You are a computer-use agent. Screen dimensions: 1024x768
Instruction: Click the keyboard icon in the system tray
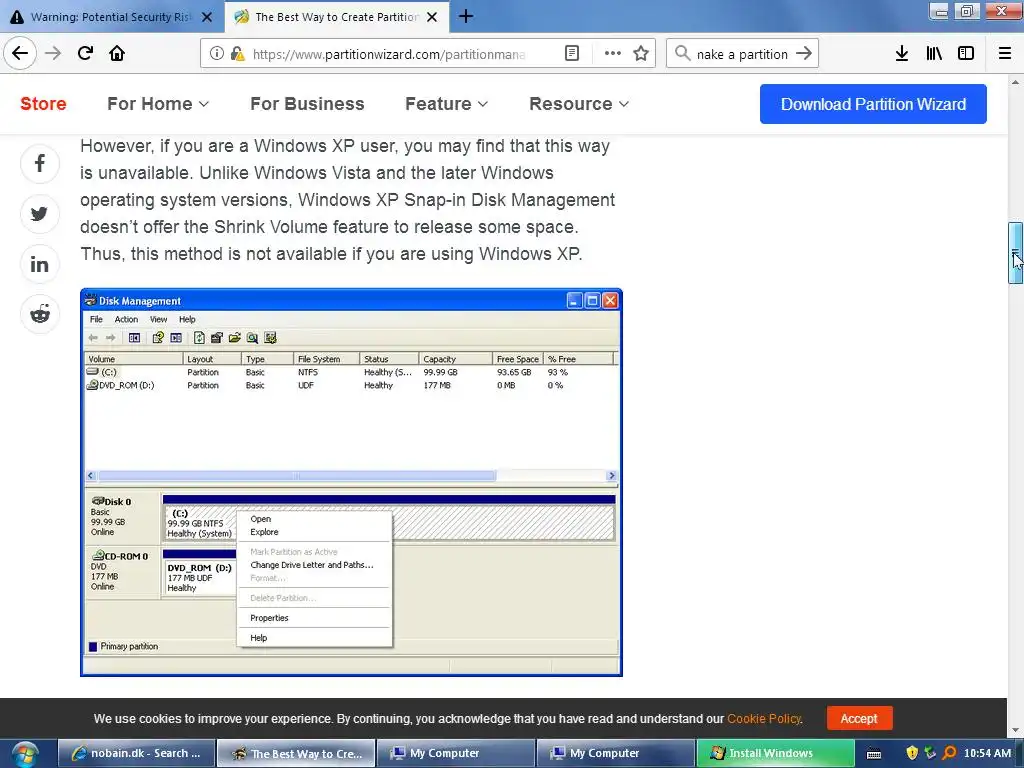pyautogui.click(x=874, y=754)
